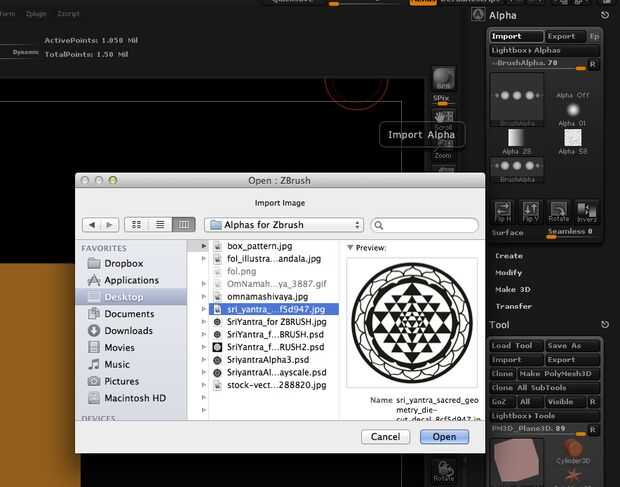This screenshot has width=620, height=487.
Task: Go back in file dialog
Action: [x=92, y=225]
